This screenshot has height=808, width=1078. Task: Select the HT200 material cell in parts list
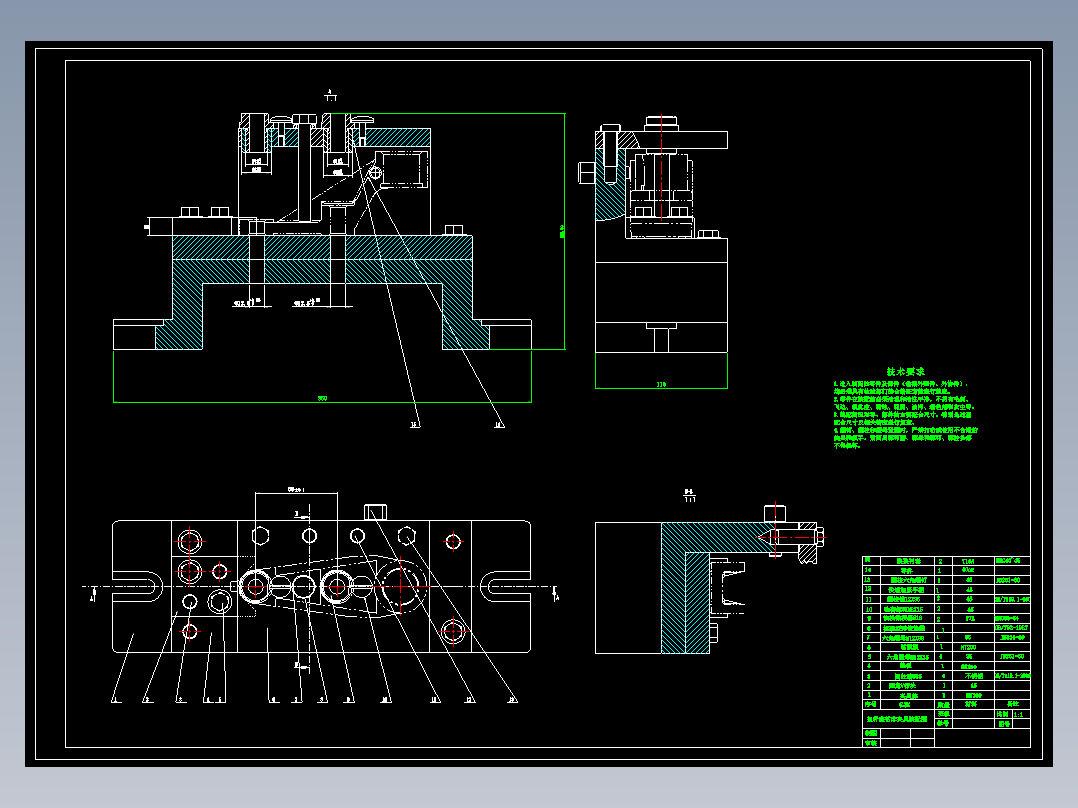click(x=969, y=648)
